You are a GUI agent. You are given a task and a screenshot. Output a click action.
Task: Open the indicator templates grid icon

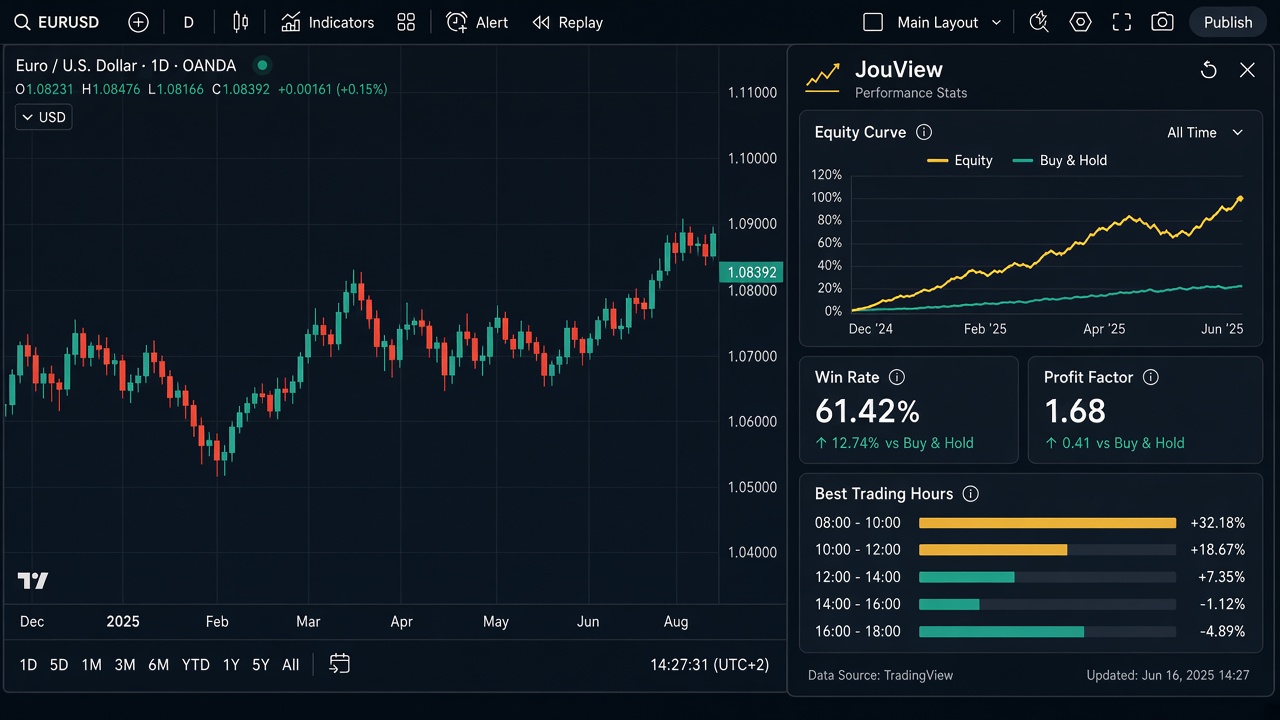[406, 22]
